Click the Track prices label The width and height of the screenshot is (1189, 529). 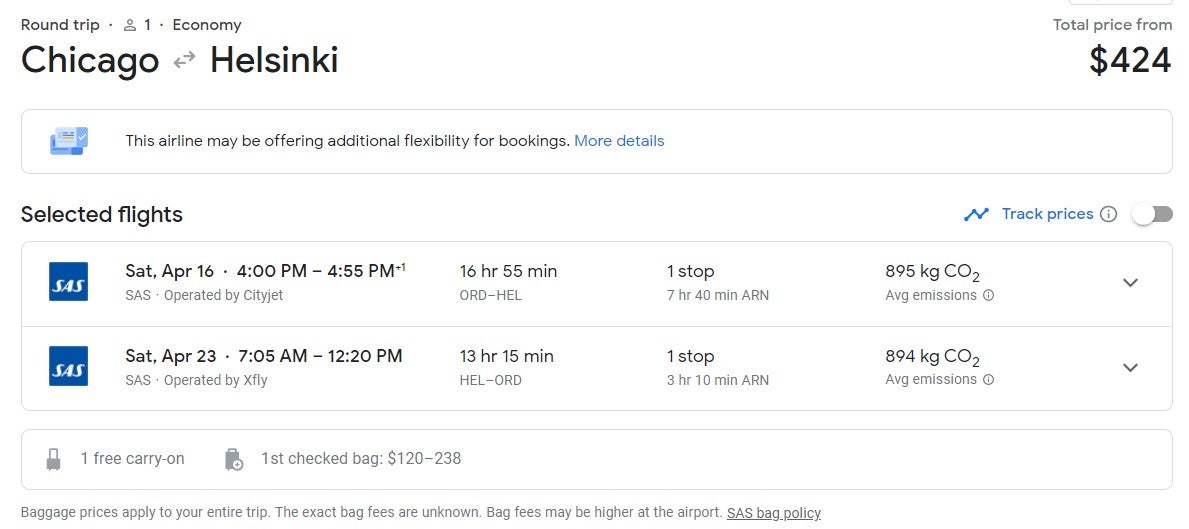pyautogui.click(x=1047, y=214)
